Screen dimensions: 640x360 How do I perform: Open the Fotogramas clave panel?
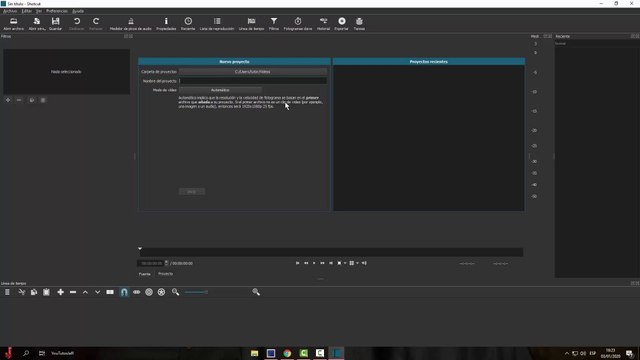(298, 24)
